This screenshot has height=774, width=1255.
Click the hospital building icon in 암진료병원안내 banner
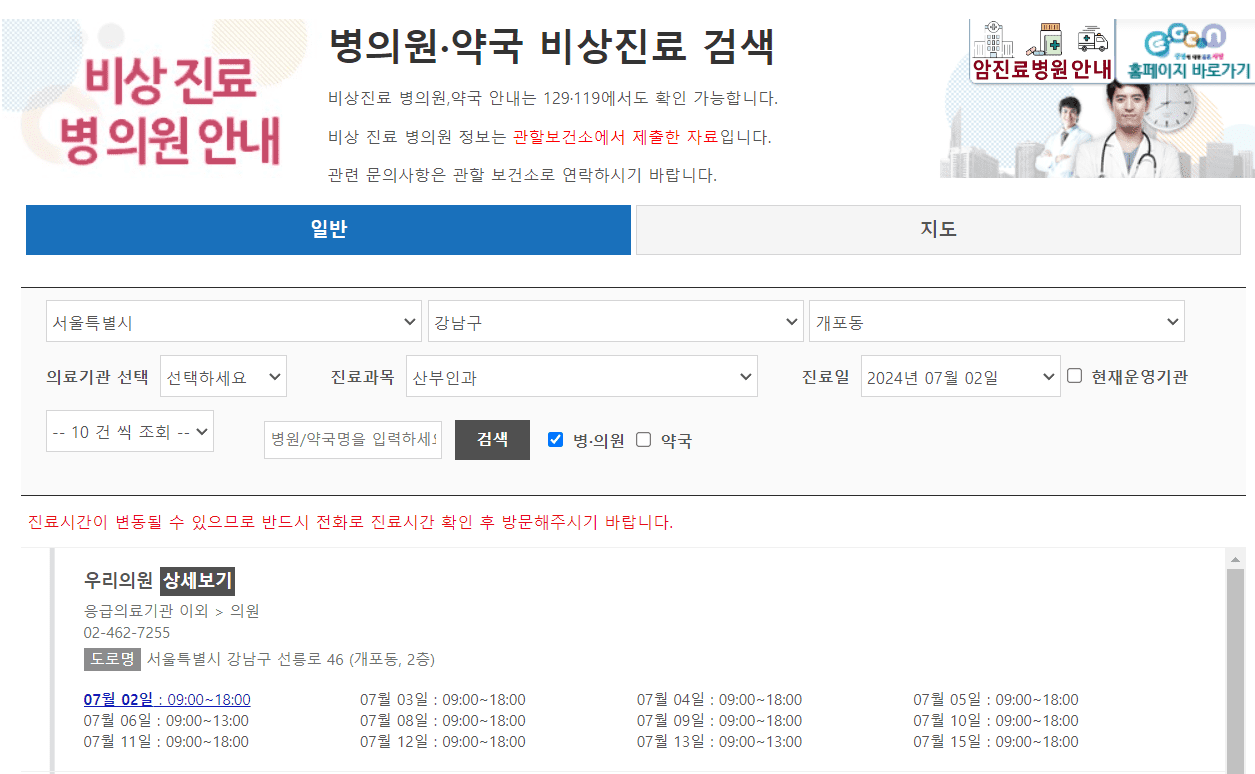click(x=994, y=40)
